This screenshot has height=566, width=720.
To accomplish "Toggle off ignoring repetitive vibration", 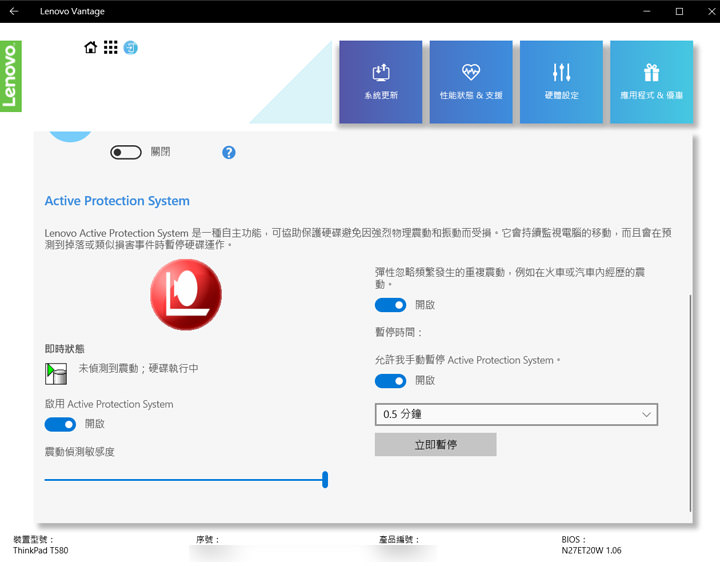I will 390,305.
